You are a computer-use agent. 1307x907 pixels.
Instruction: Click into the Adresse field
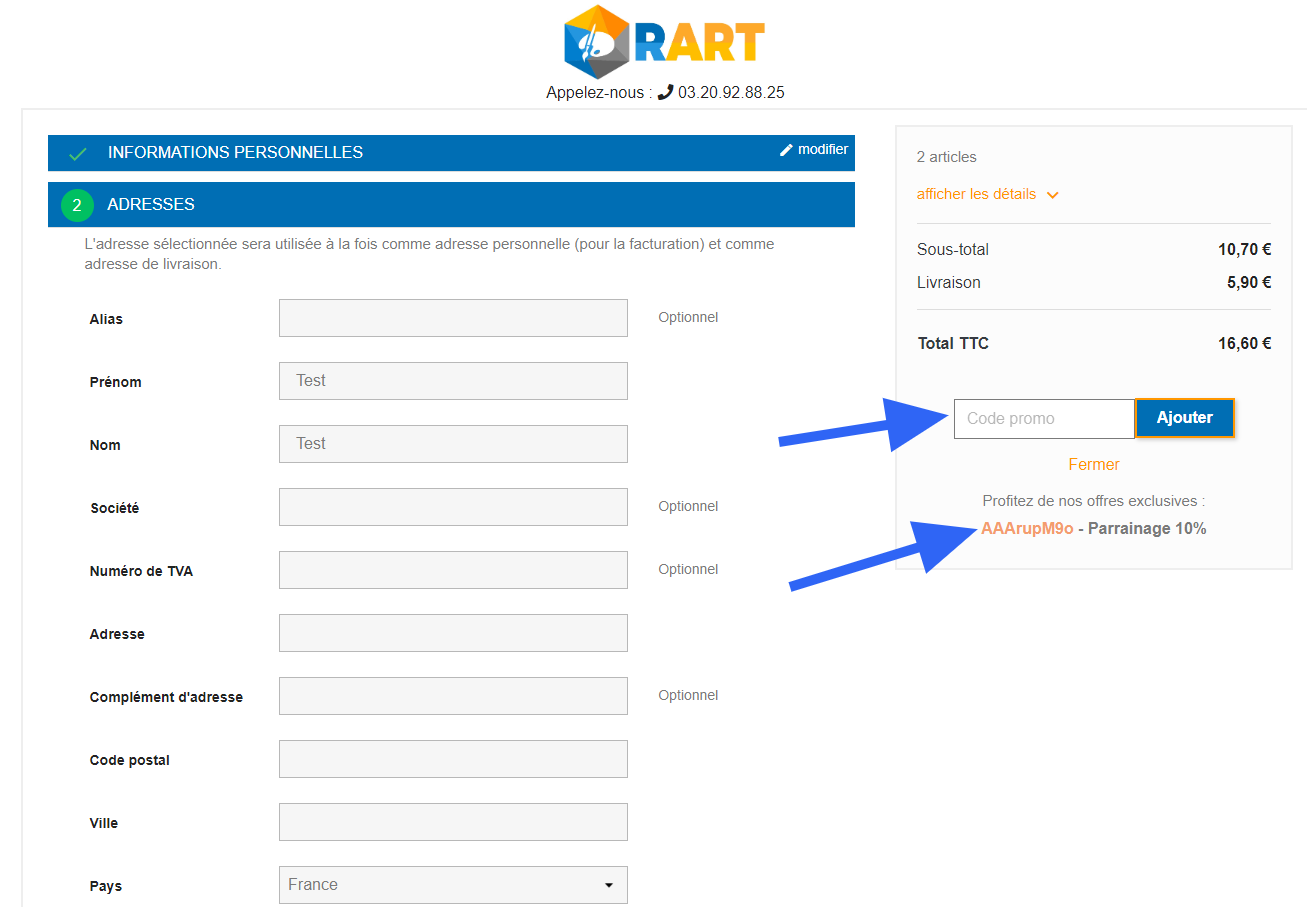pos(453,633)
